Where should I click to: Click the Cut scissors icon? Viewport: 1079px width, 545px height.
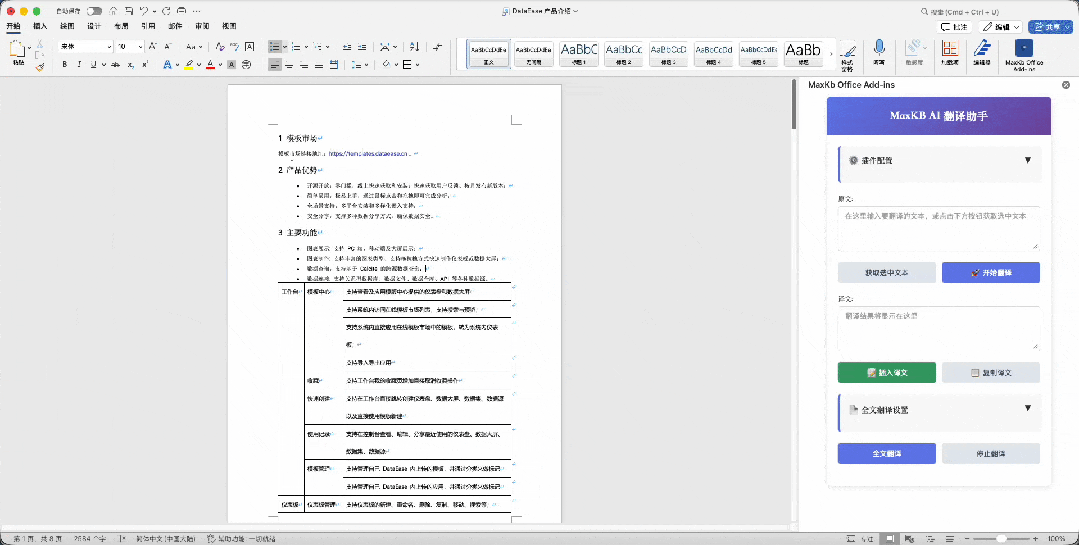tap(39, 45)
